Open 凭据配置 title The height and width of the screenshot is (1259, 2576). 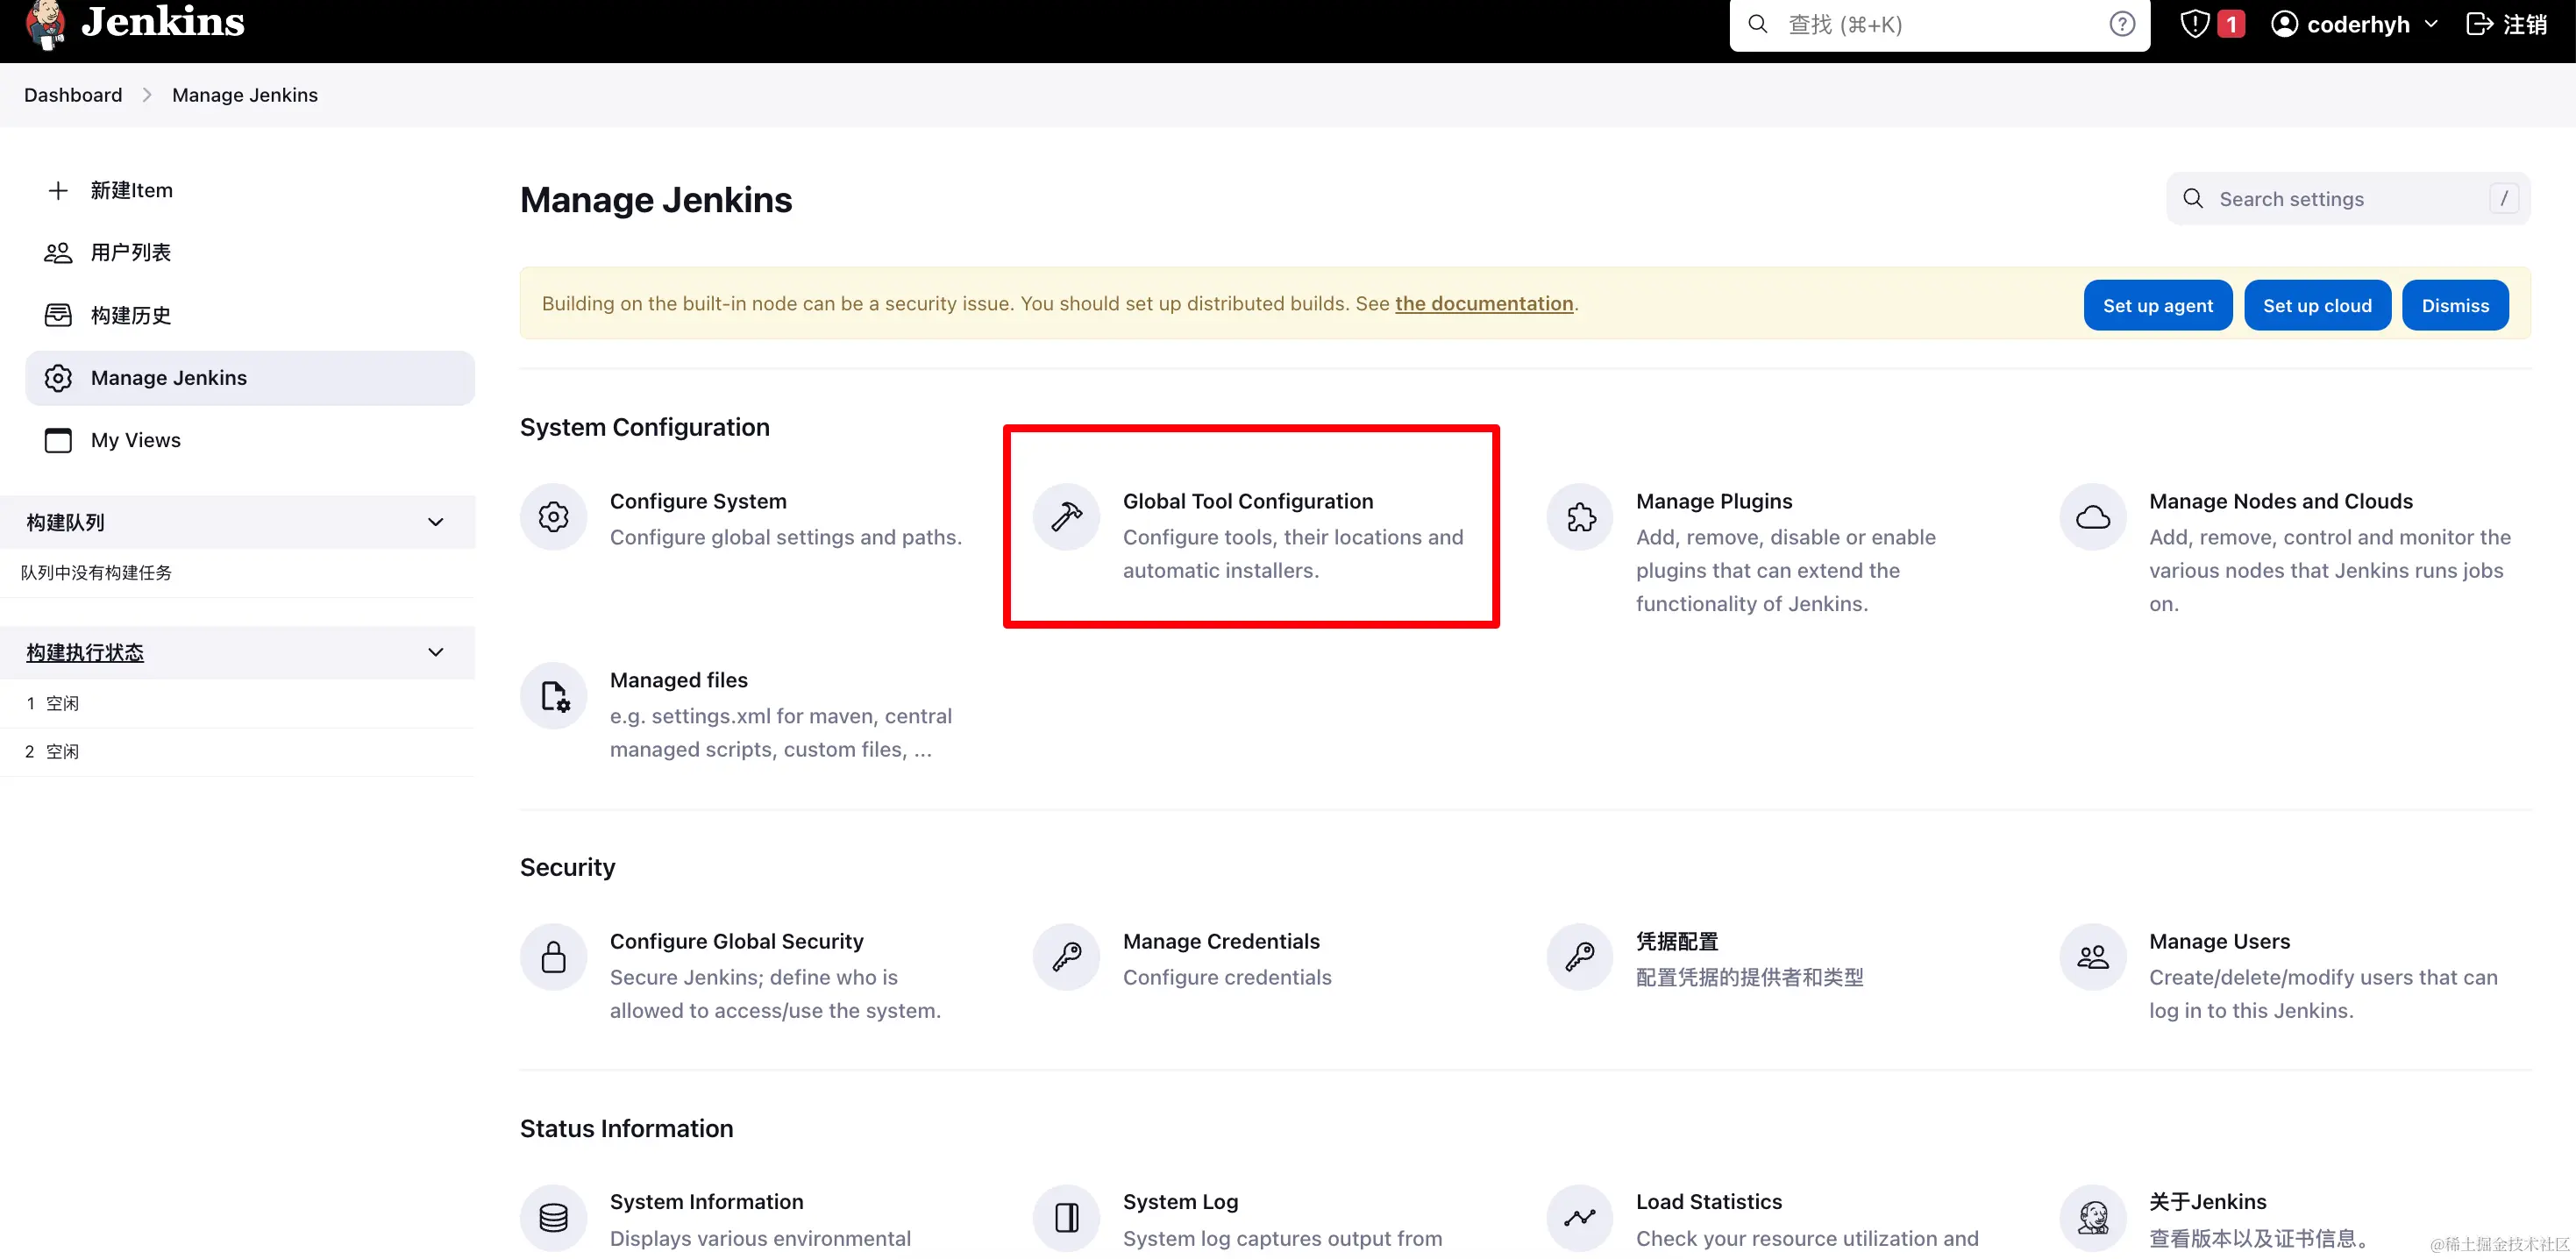(x=1677, y=941)
